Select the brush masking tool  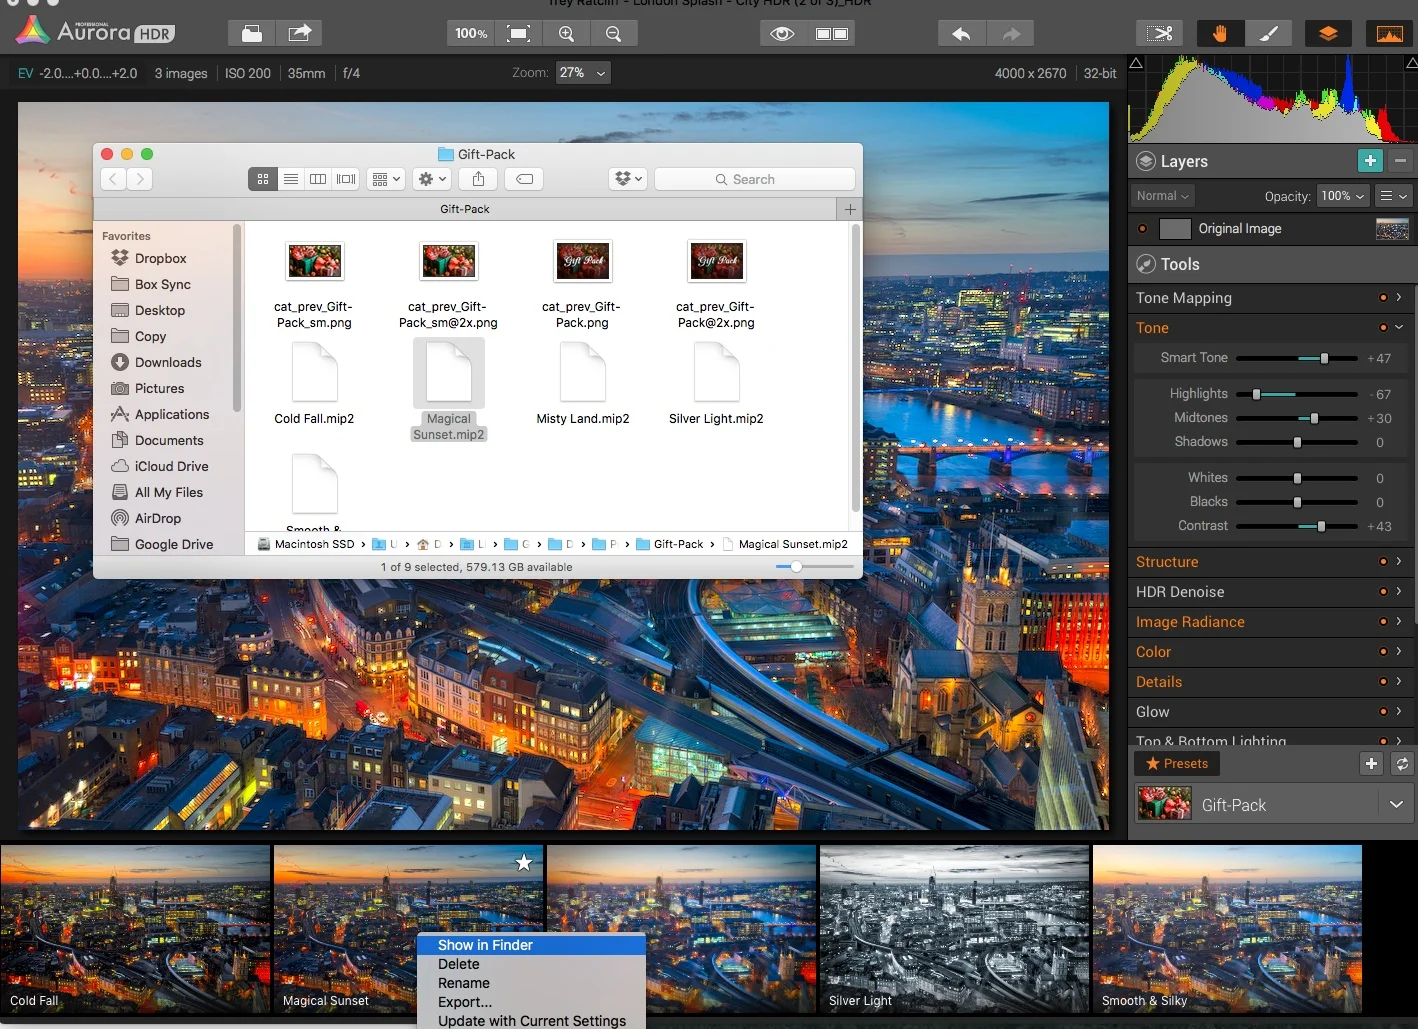1269,33
